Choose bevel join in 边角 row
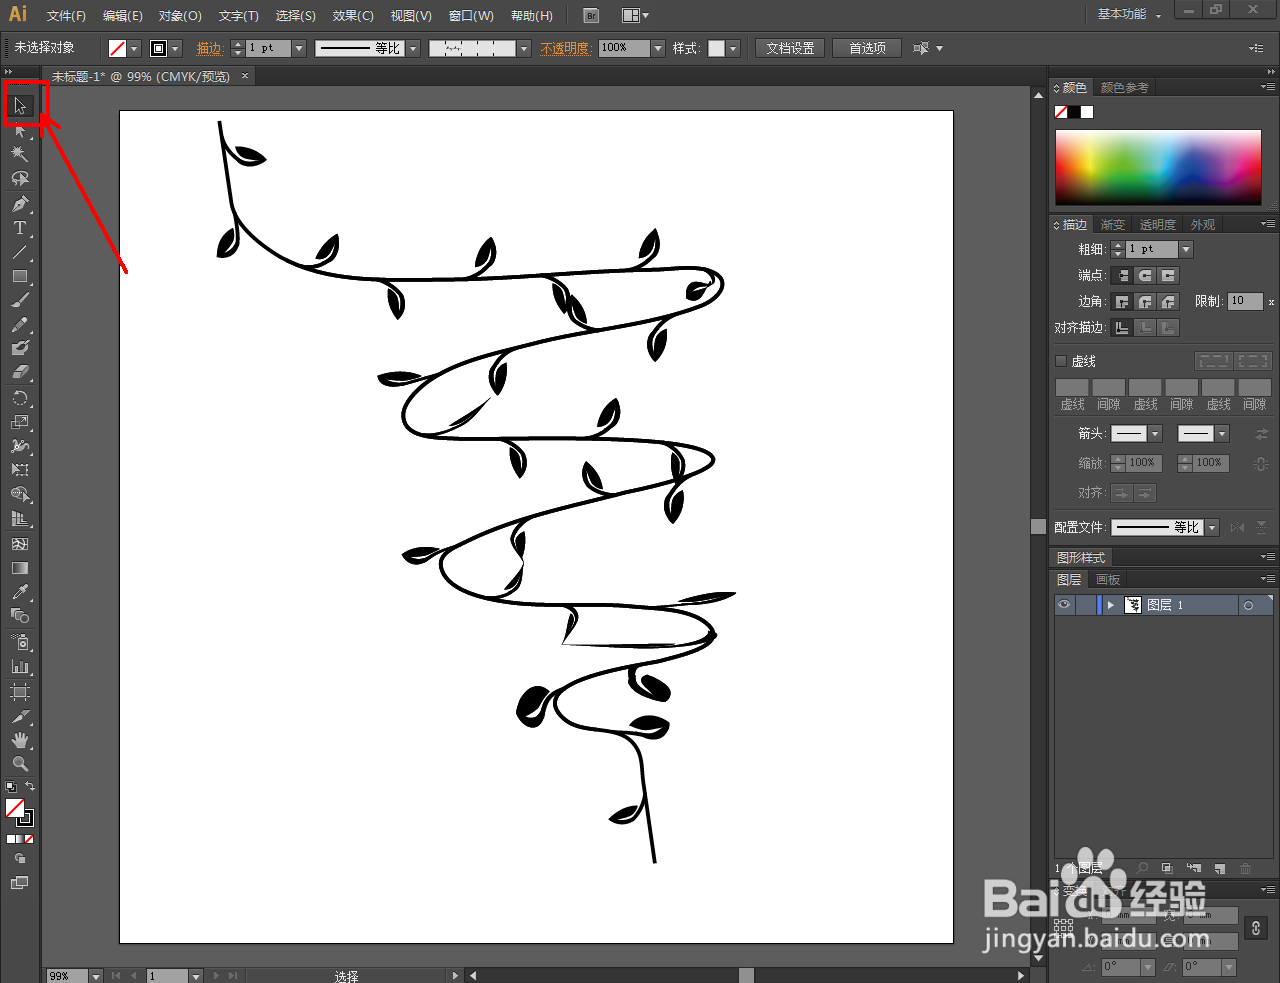The height and width of the screenshot is (983, 1280). pos(1168,301)
